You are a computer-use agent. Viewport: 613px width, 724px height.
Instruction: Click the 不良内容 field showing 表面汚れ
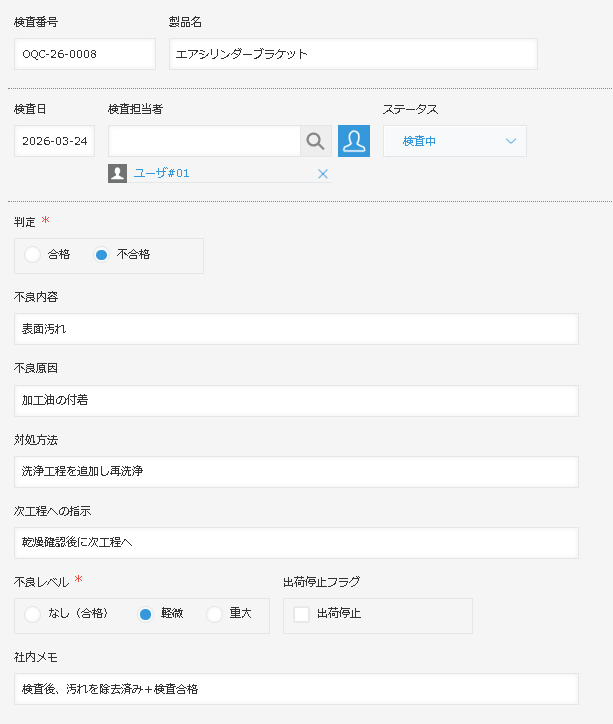click(296, 329)
